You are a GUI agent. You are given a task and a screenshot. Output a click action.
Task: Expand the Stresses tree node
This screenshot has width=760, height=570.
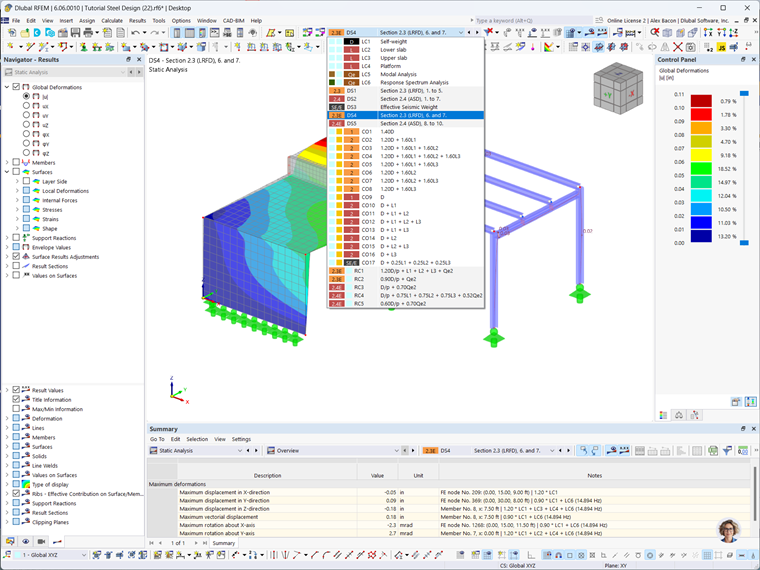[x=17, y=209]
